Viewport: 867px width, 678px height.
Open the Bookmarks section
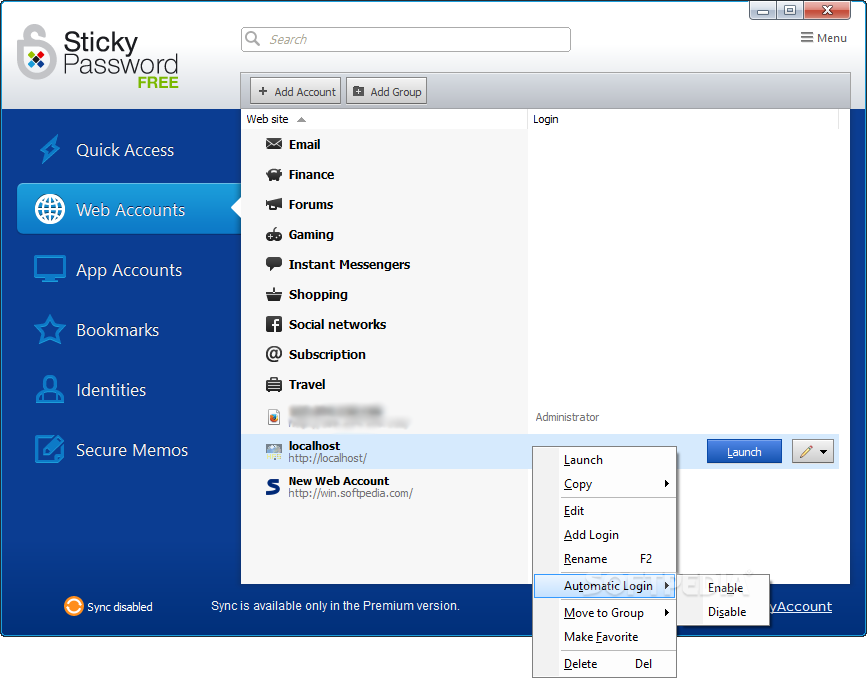point(117,330)
